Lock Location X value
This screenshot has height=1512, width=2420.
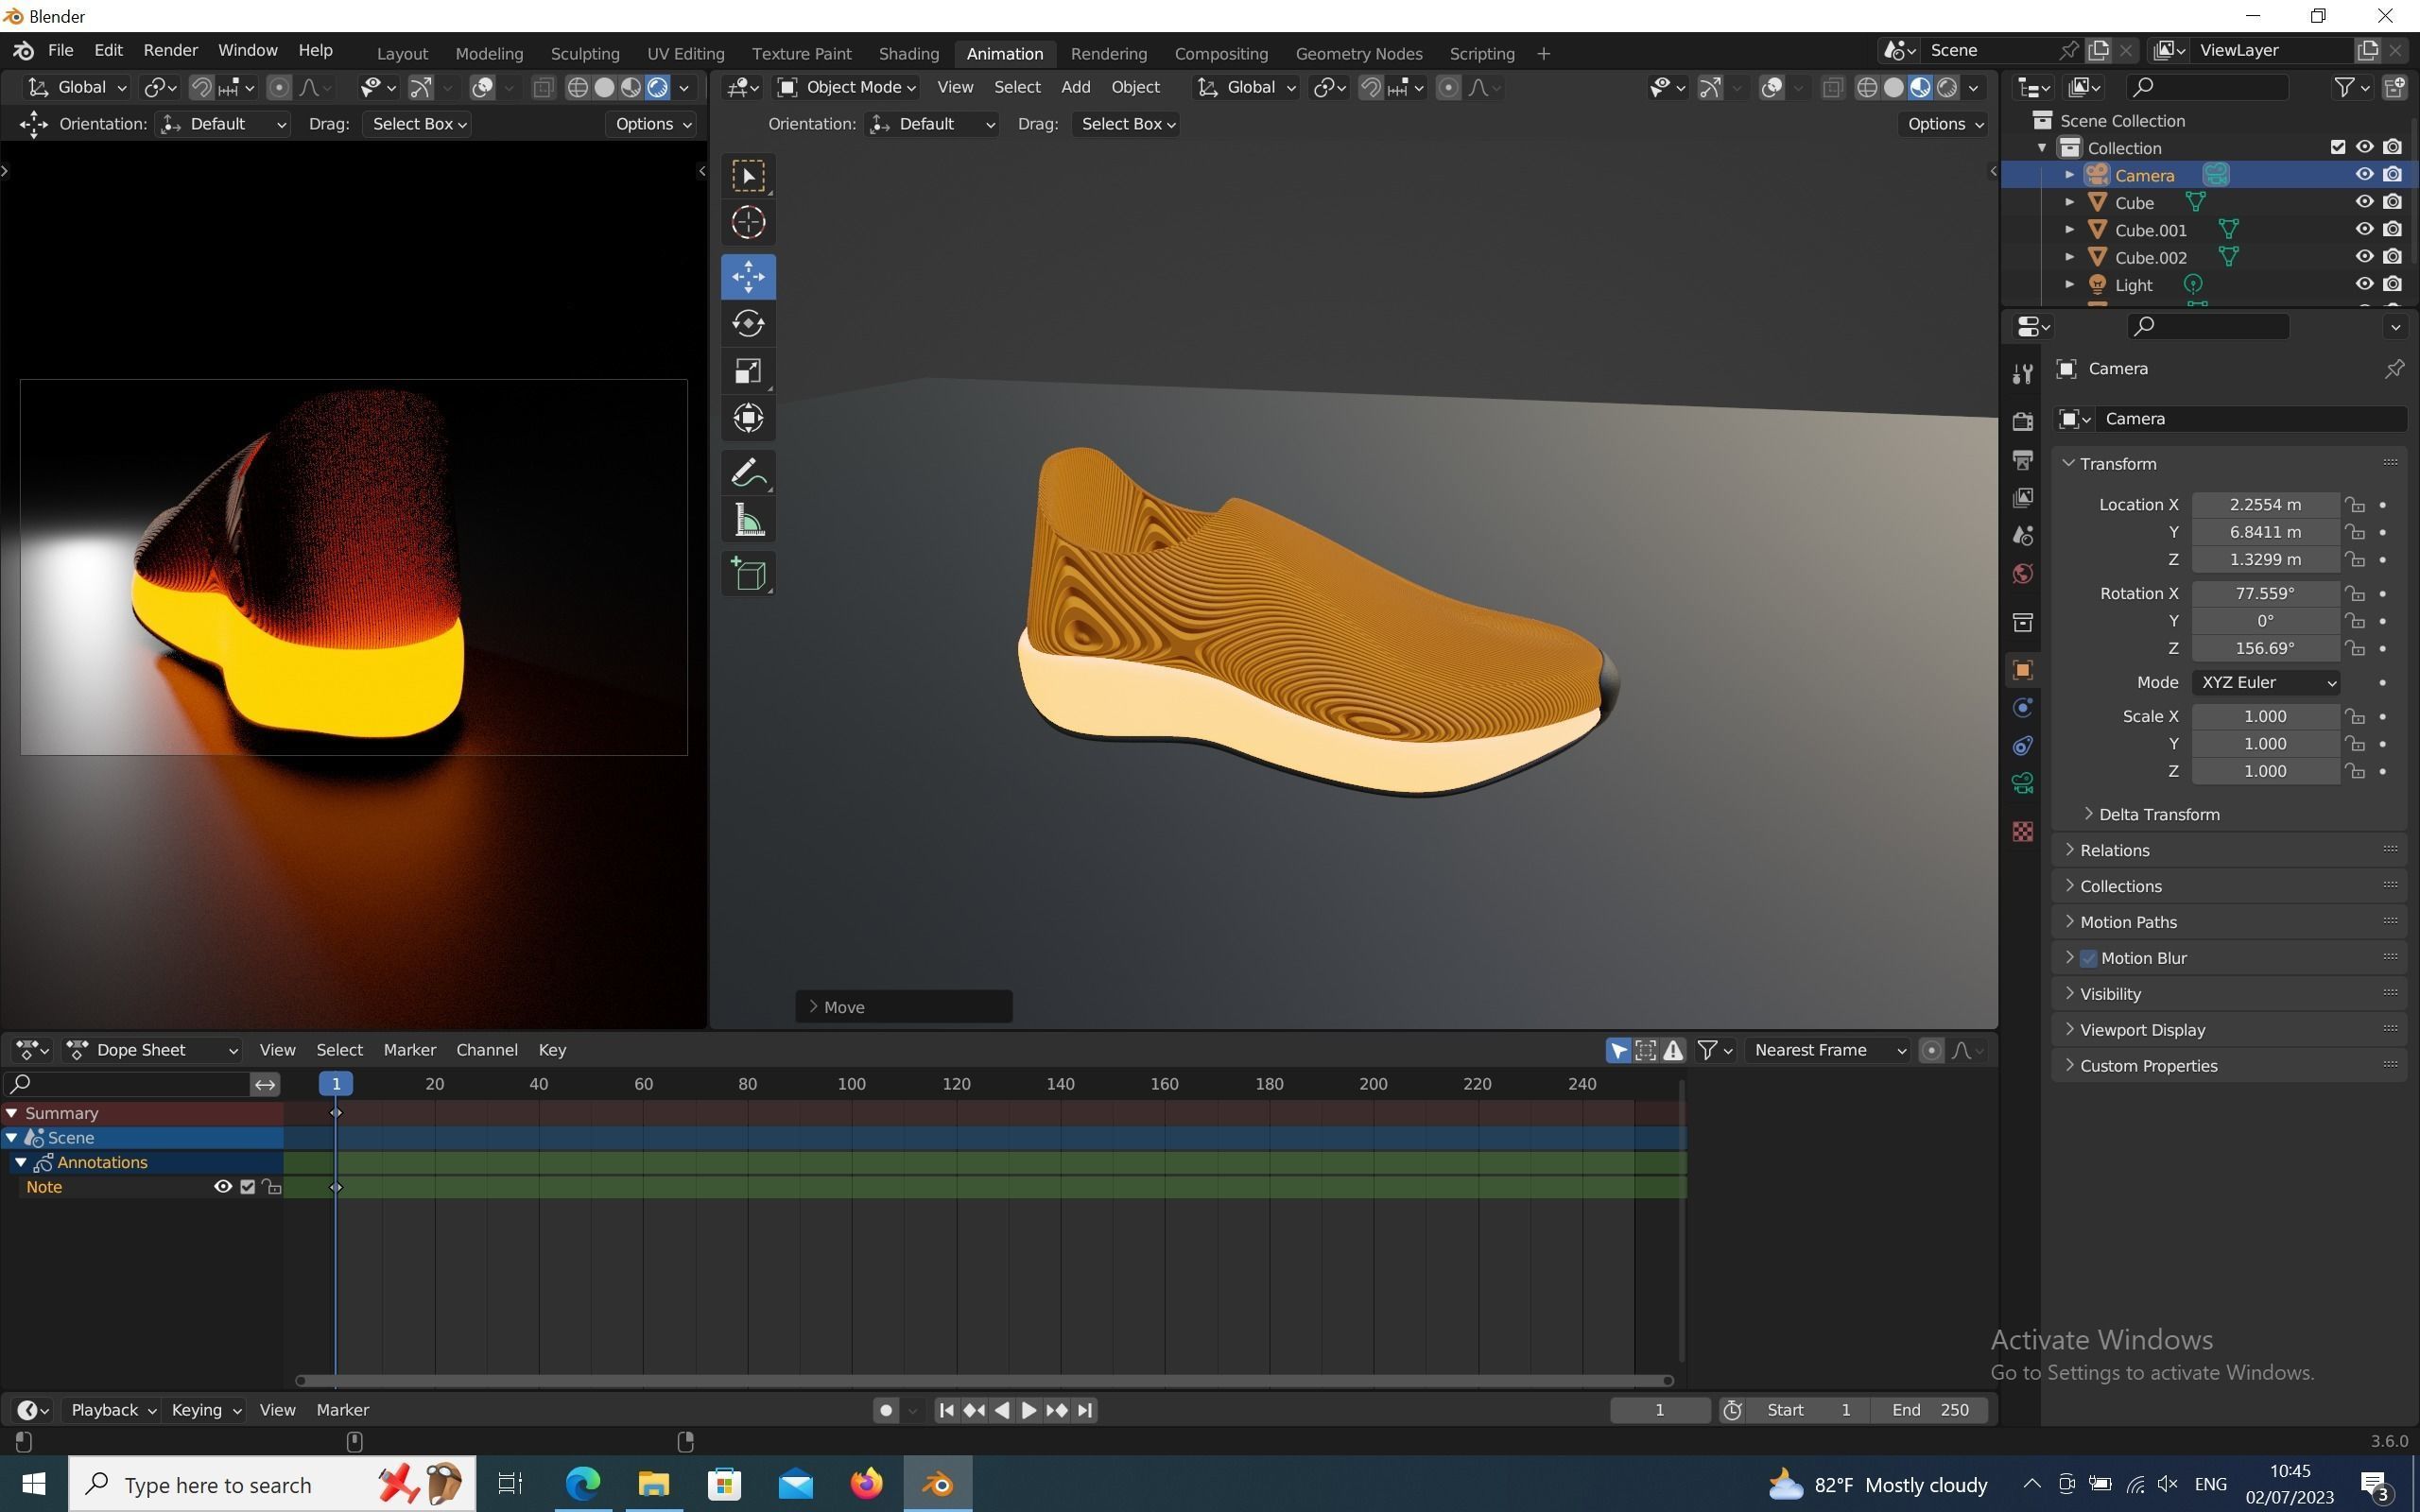(x=2355, y=505)
